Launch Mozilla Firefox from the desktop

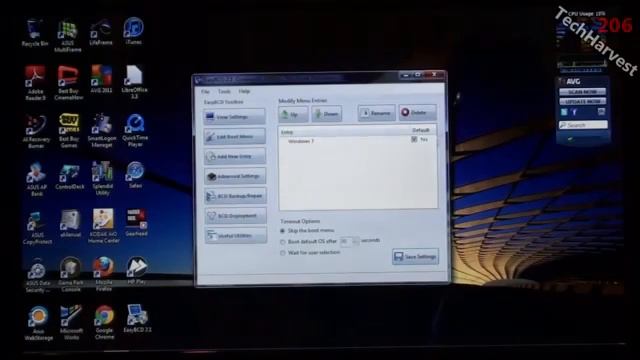coord(104,274)
